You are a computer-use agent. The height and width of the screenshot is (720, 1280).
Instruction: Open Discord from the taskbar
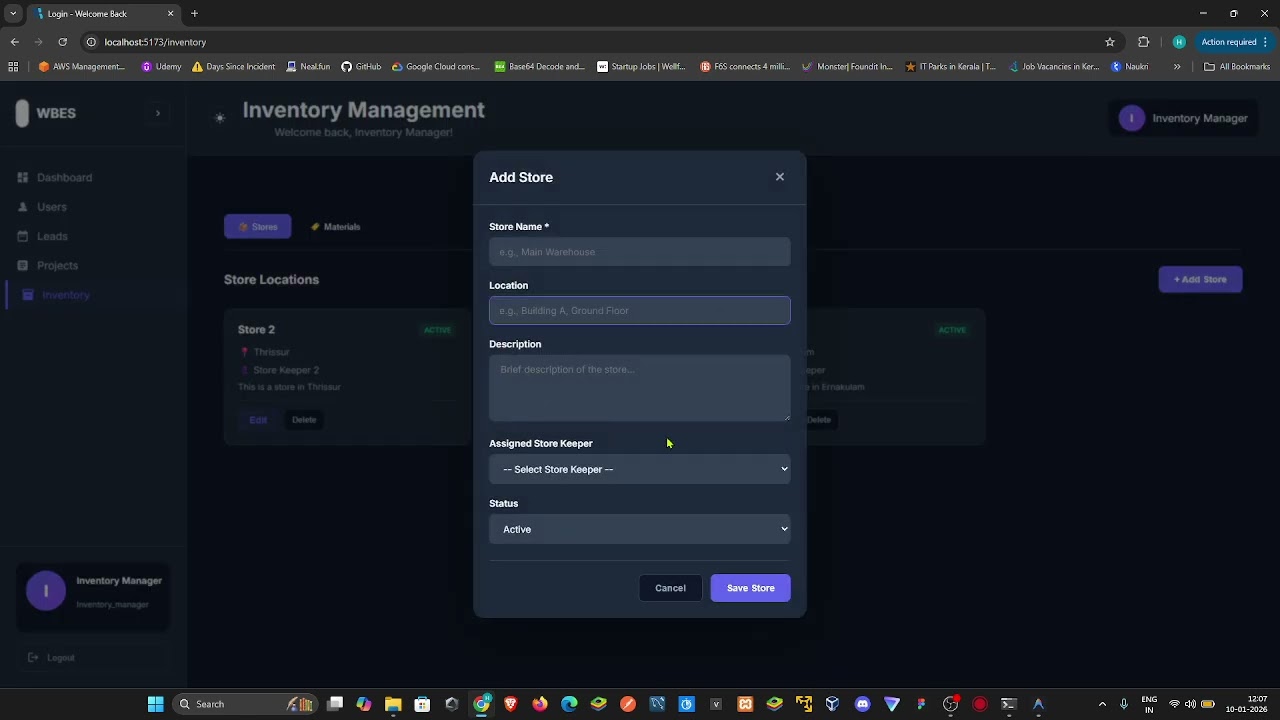(x=862, y=704)
